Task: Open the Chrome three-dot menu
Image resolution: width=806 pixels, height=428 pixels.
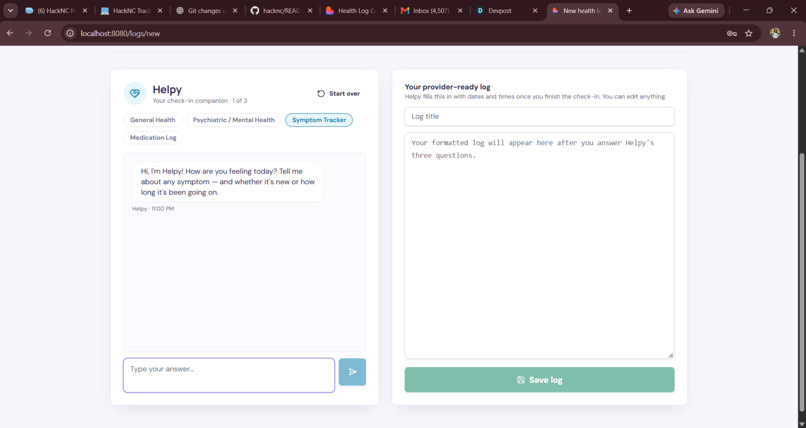Action: pyautogui.click(x=794, y=33)
